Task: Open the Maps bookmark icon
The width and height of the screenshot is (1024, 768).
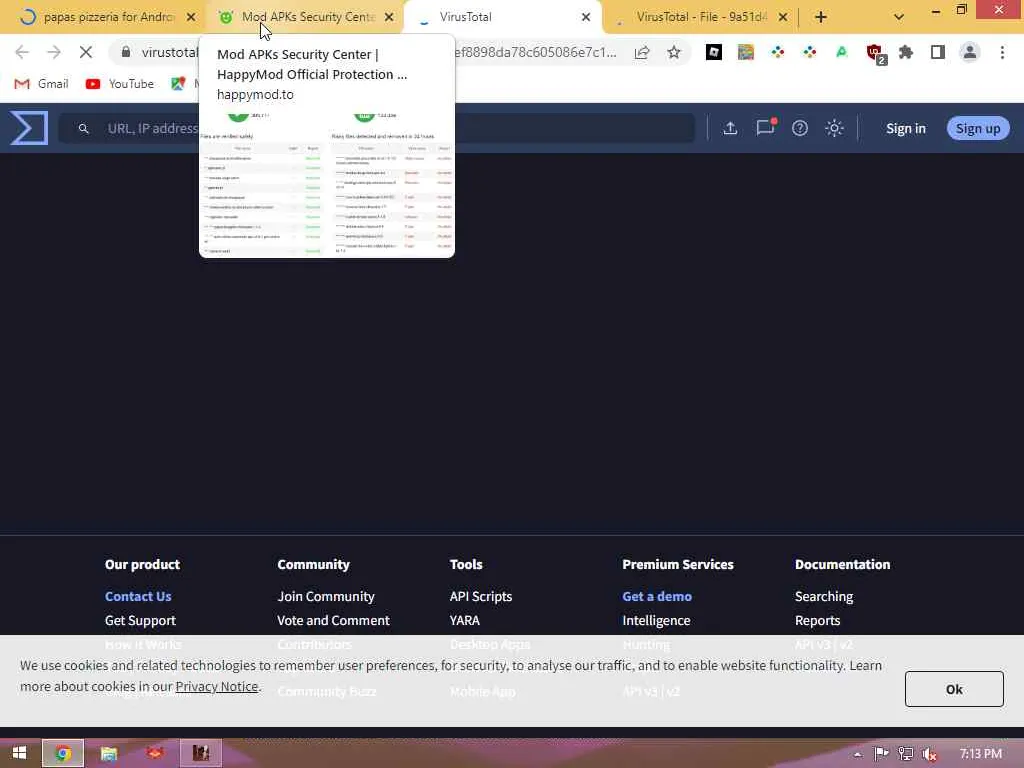Action: pos(178,84)
